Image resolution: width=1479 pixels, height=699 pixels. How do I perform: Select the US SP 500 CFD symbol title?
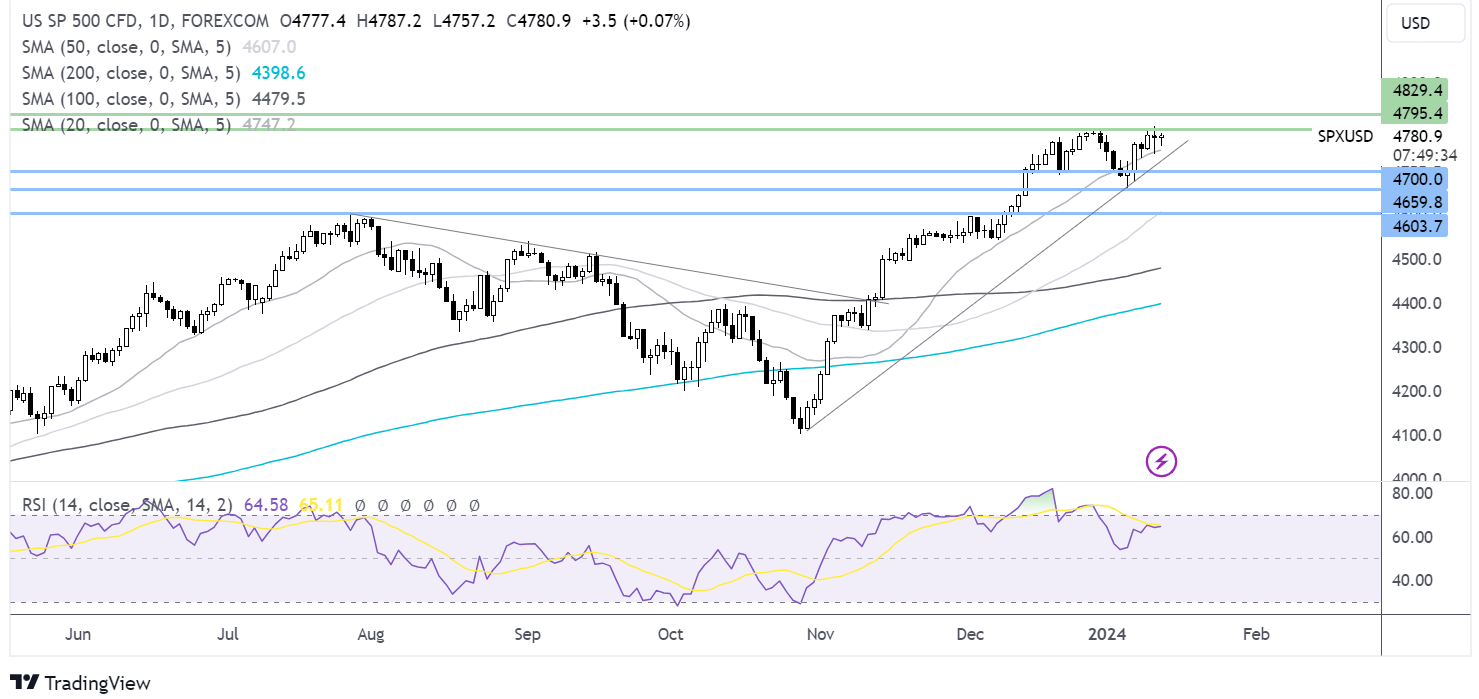(145, 21)
